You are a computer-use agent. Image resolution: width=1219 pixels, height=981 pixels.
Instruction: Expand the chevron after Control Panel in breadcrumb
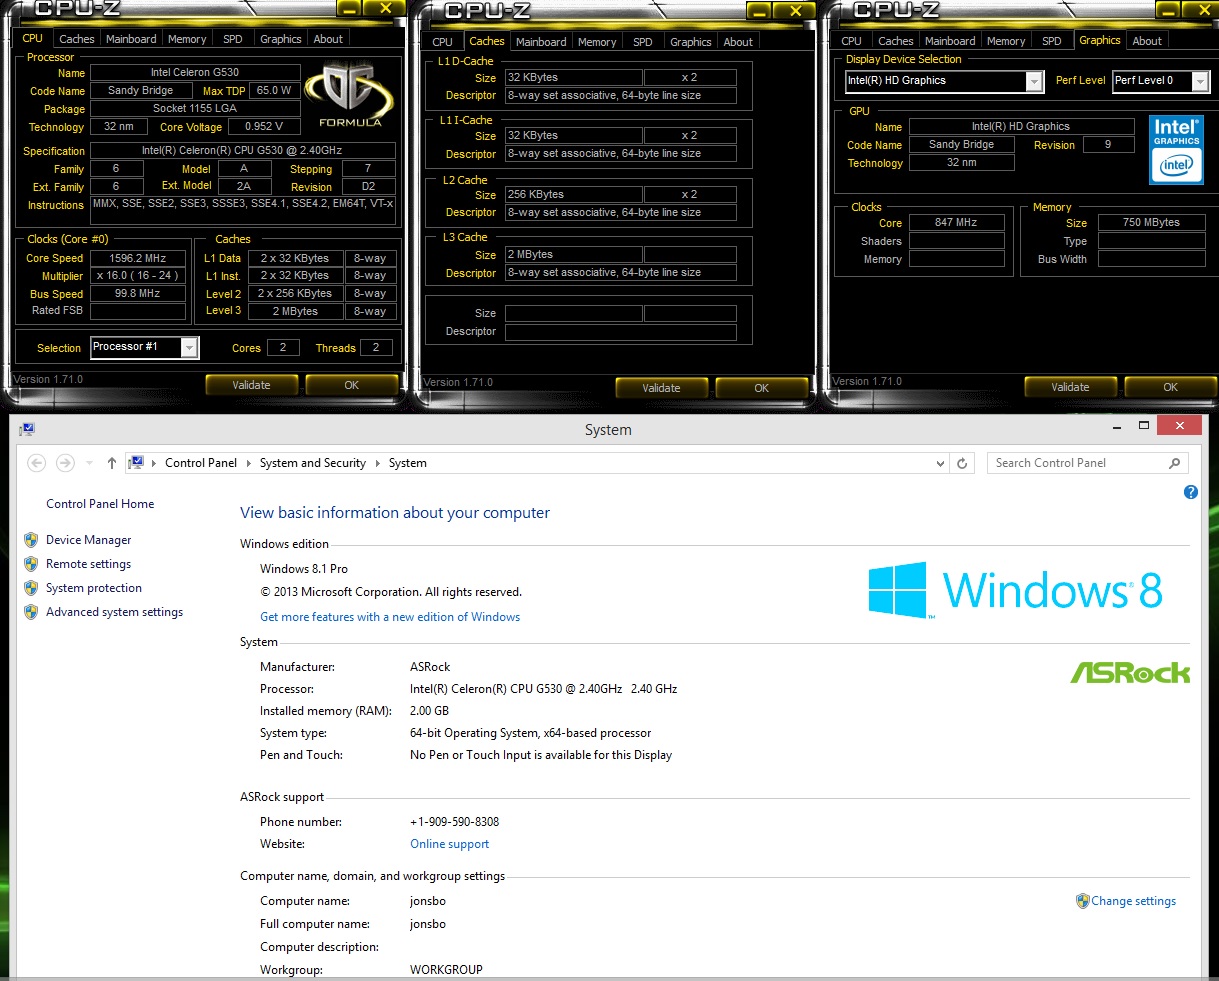(249, 463)
